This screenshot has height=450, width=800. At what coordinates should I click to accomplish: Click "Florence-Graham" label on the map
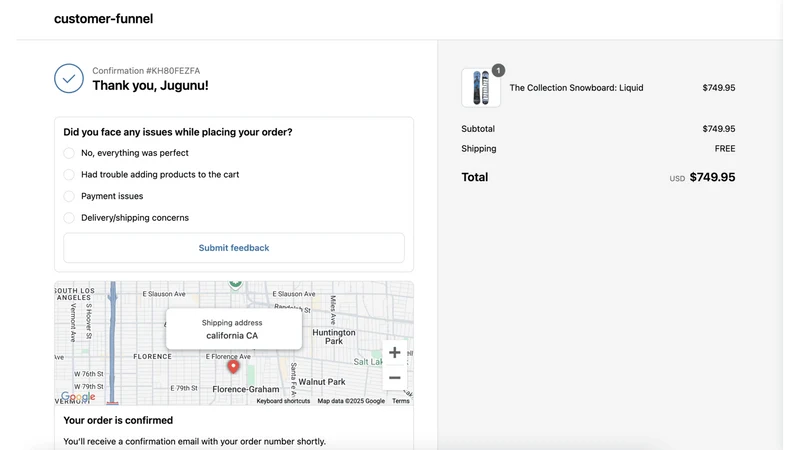(246, 389)
